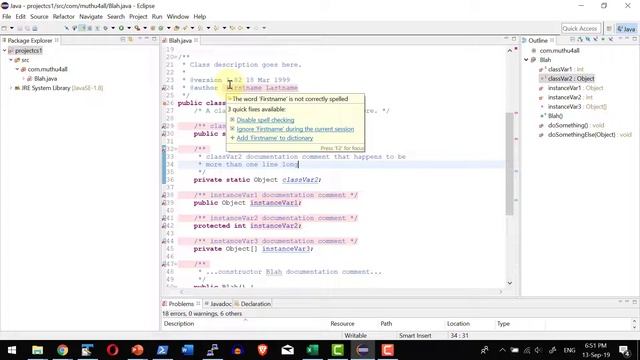The image size is (640, 360).
Task: Click the Disable spell checking quick fix
Action: (x=265, y=120)
